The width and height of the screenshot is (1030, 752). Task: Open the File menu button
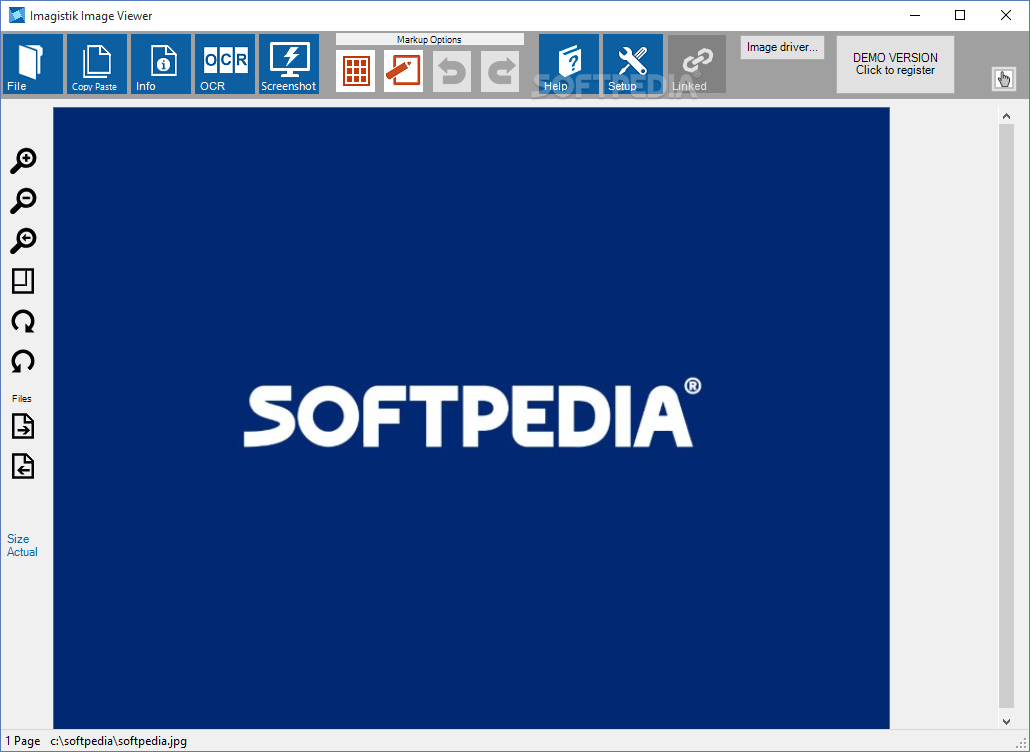pyautogui.click(x=33, y=64)
